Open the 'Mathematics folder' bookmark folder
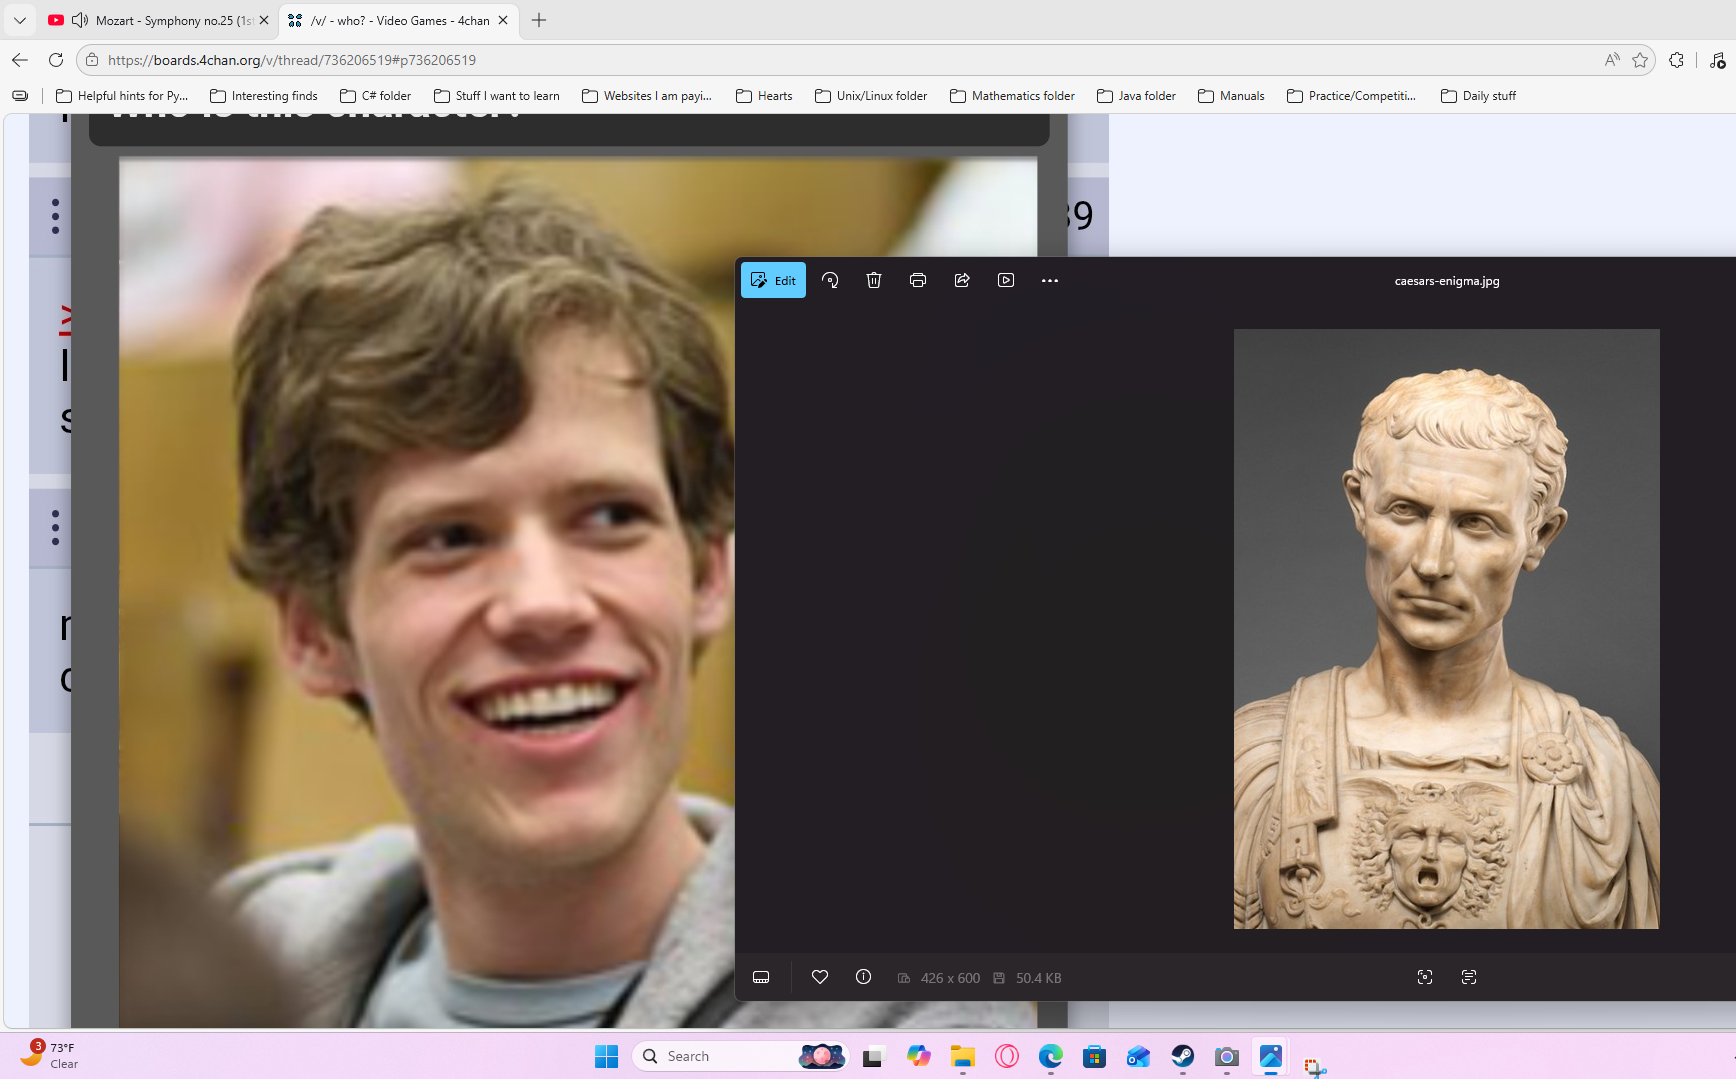The height and width of the screenshot is (1079, 1736). click(1013, 96)
